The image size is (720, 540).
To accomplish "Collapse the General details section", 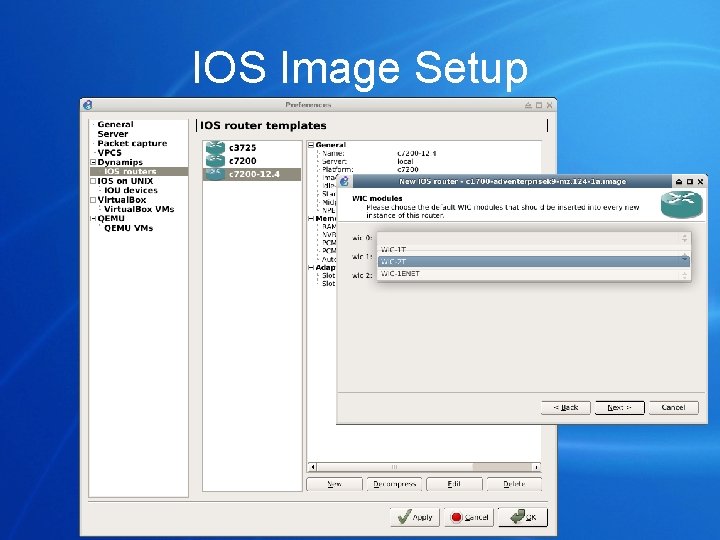I will (311, 145).
